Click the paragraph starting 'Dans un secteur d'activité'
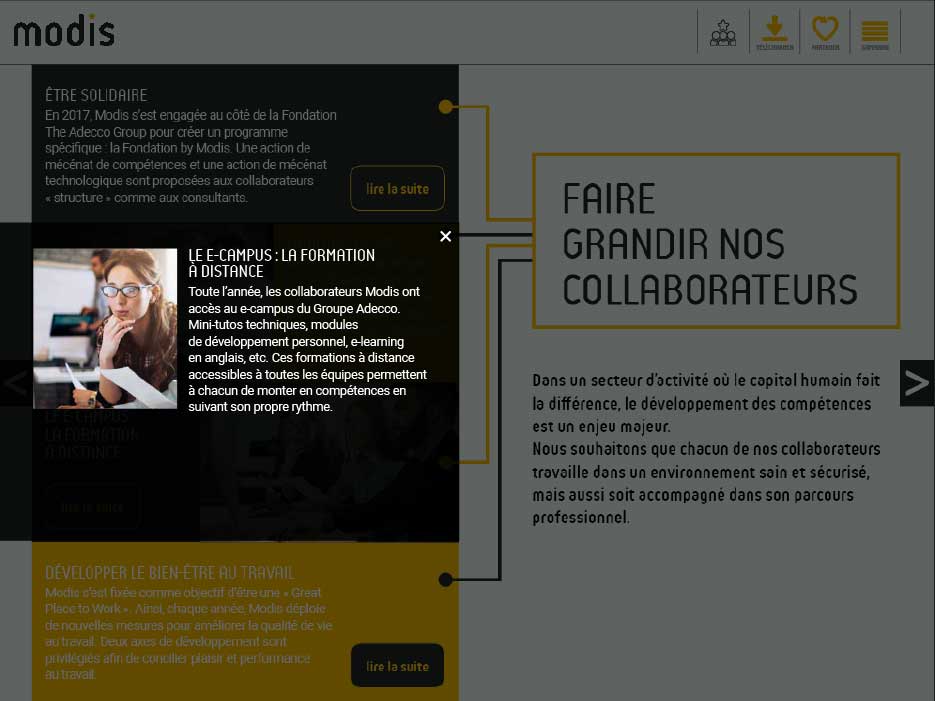 706,449
